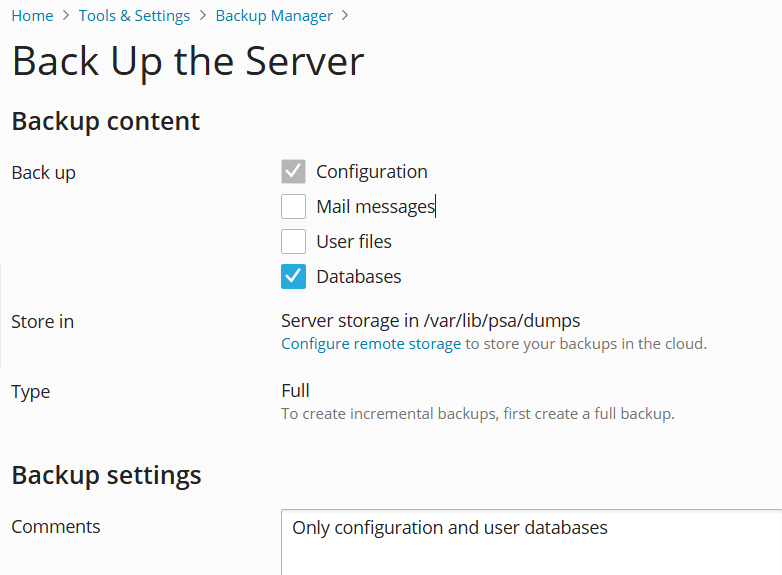Click the chevron after Backup Manager
This screenshot has width=782, height=575.
pyautogui.click(x=345, y=15)
